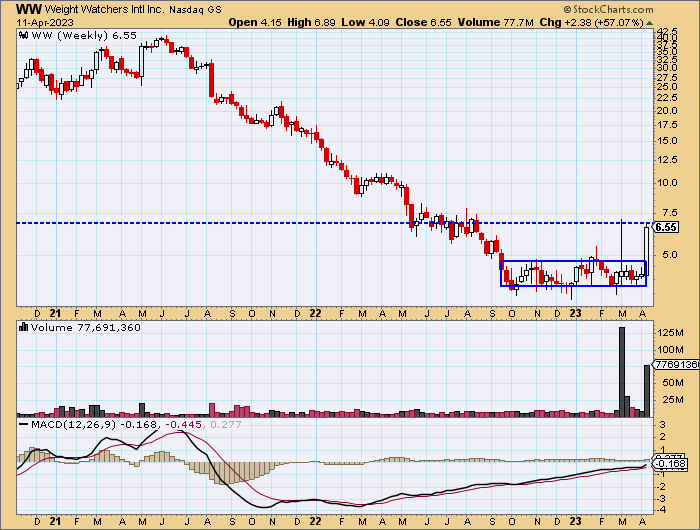700x530 pixels.
Task: Click the -4 MACD axis label
Action: tap(662, 509)
